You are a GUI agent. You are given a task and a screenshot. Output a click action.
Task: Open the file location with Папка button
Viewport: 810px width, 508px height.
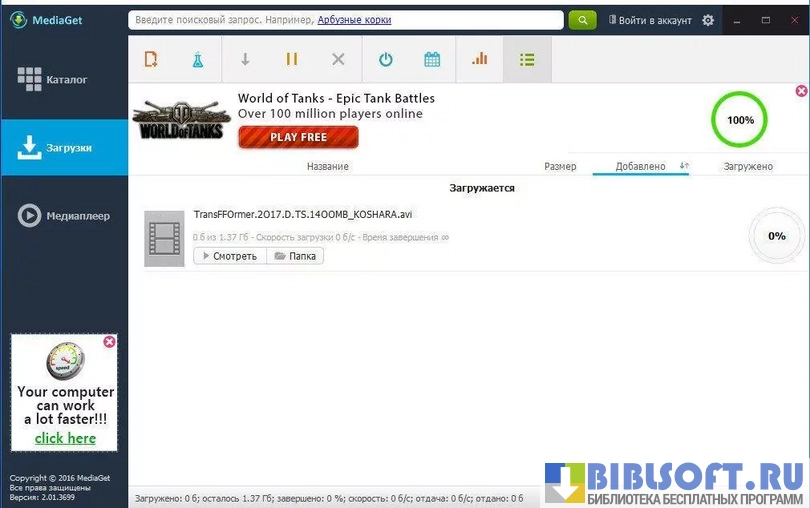(x=295, y=256)
